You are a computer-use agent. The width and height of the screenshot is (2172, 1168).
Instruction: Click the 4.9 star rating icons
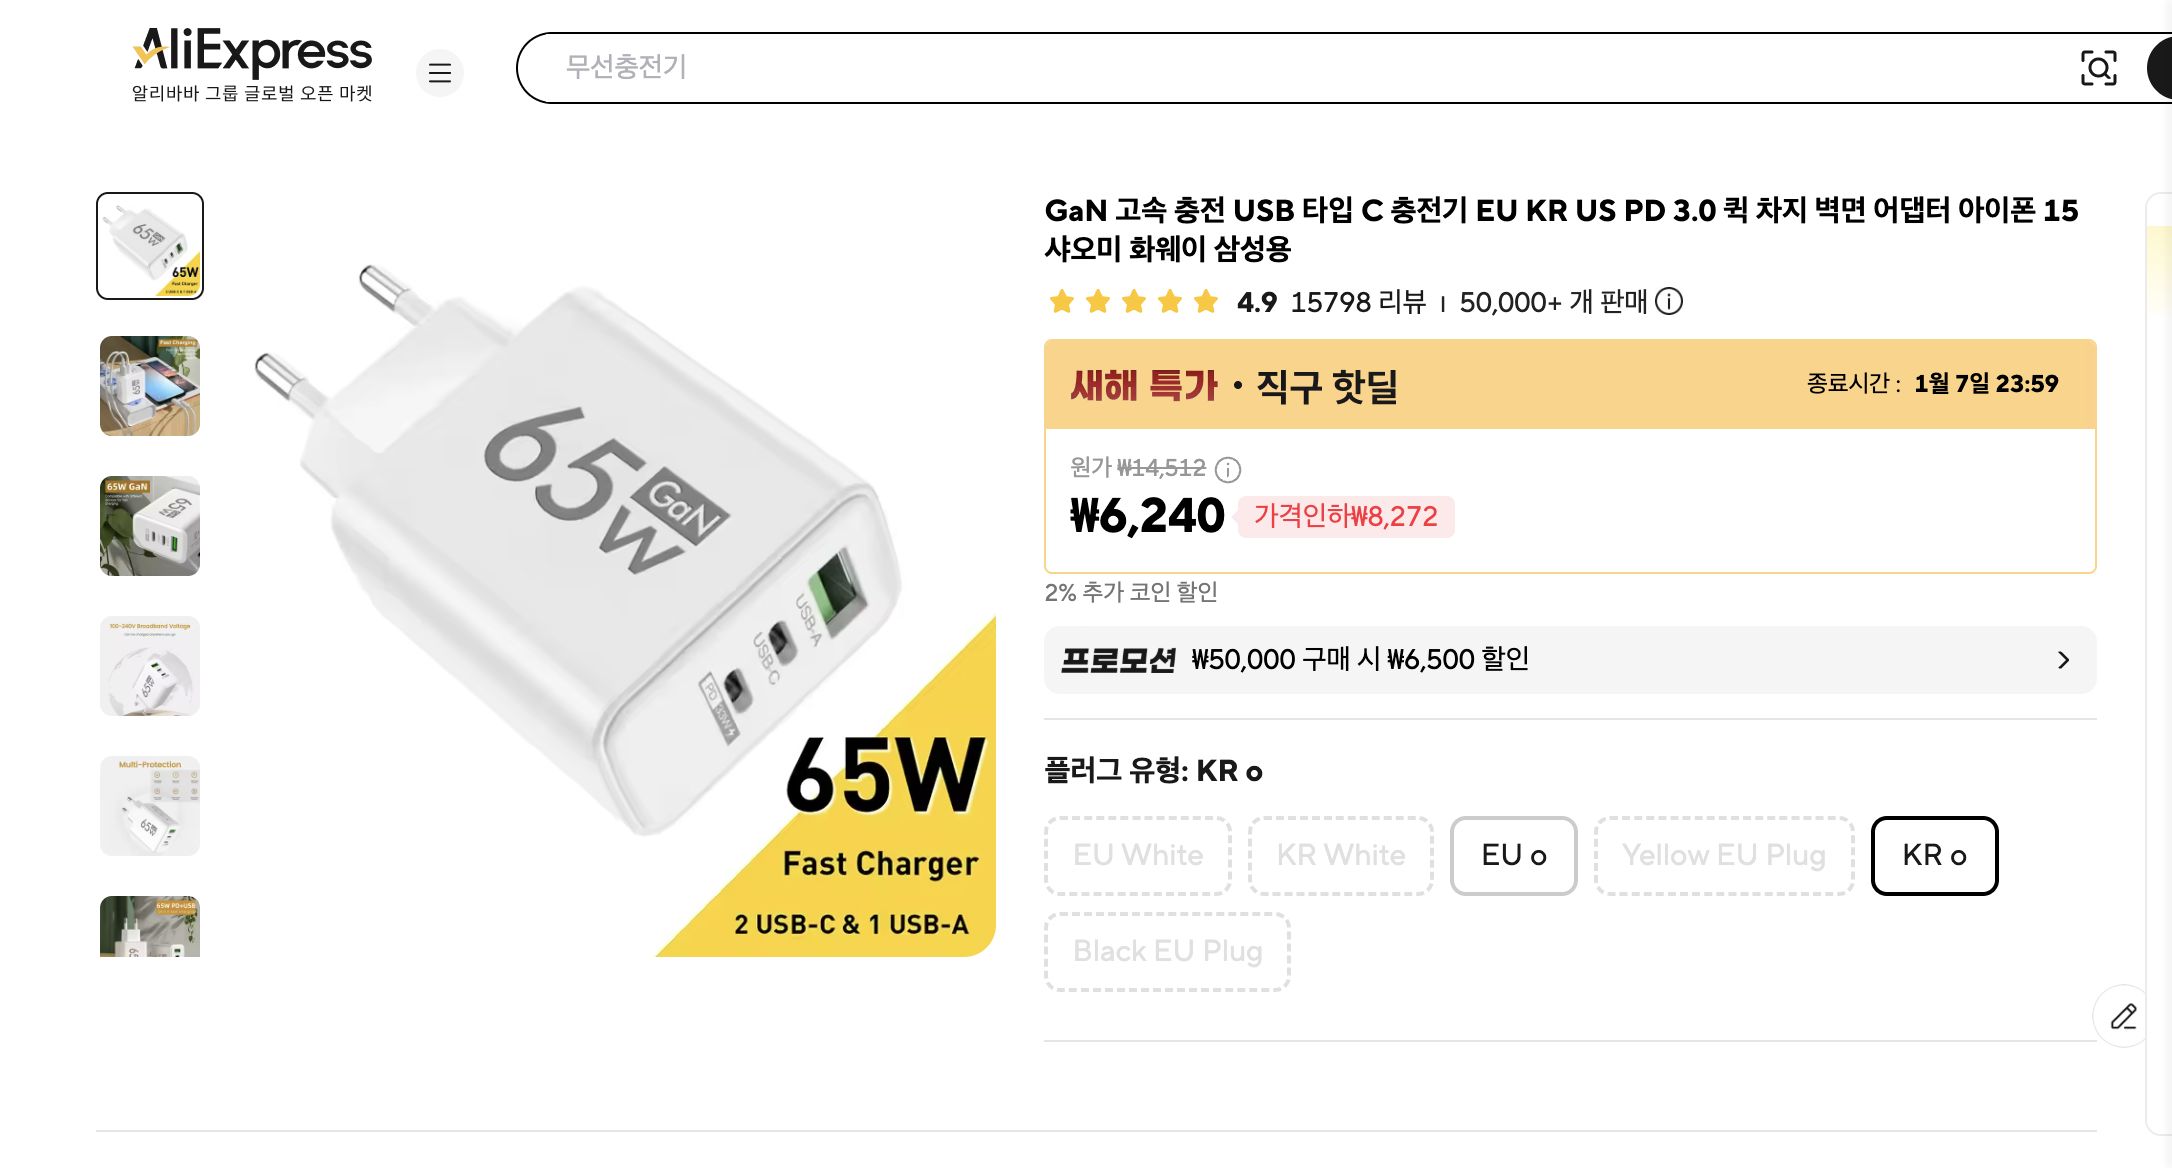point(1131,301)
